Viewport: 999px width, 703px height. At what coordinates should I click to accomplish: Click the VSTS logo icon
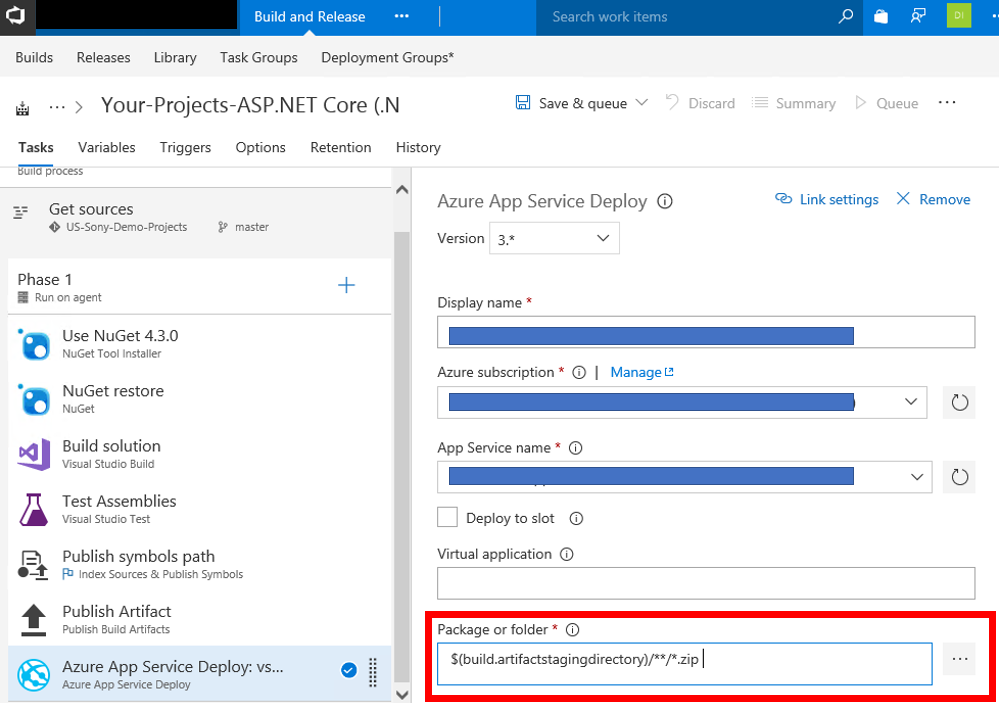coord(15,15)
